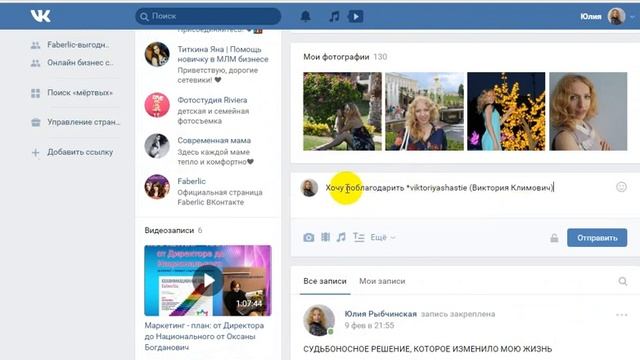Click the small avatar beside the post field
Screen dimensions: 640x360
coord(309,188)
